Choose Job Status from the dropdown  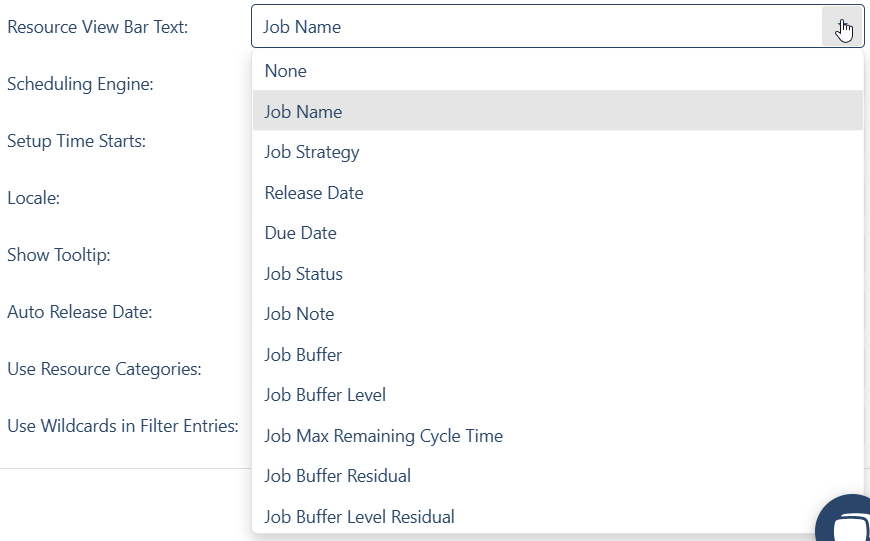click(x=557, y=274)
